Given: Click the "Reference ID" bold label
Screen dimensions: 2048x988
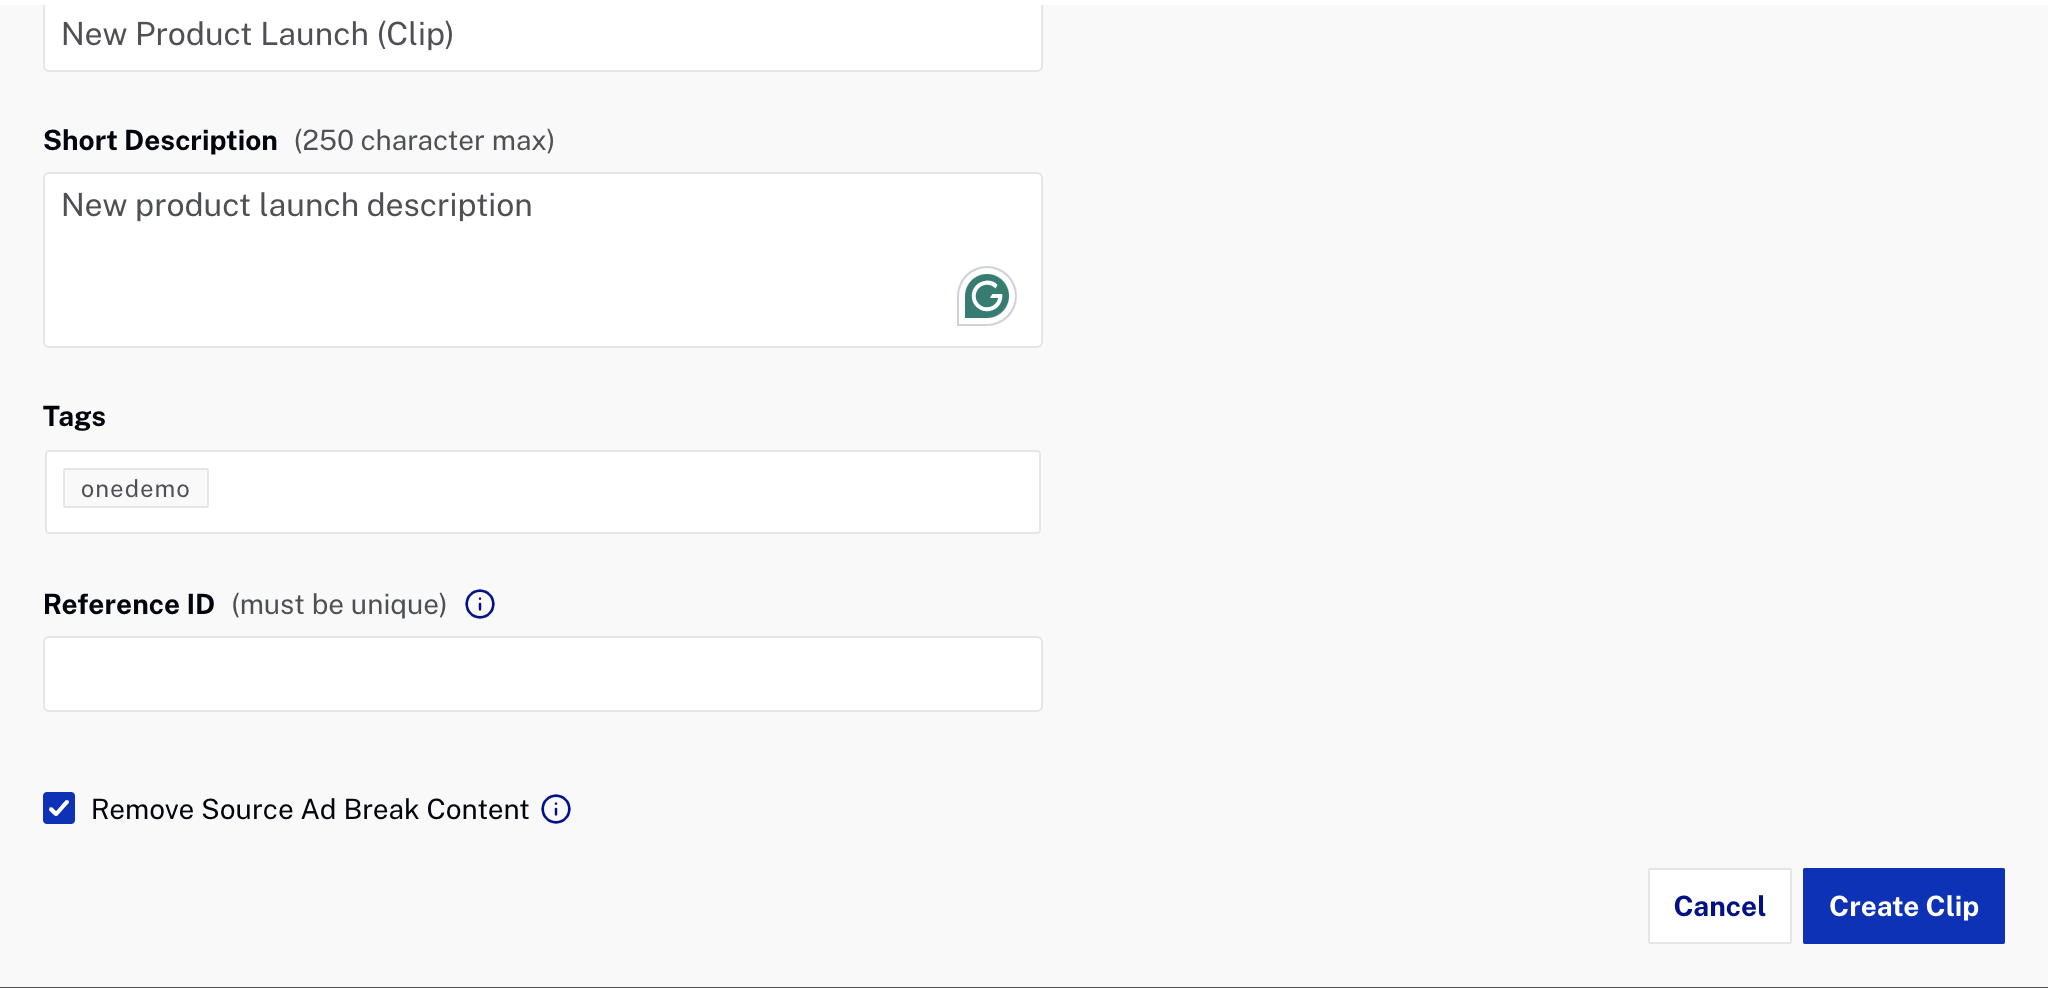Looking at the screenshot, I should click(x=129, y=604).
